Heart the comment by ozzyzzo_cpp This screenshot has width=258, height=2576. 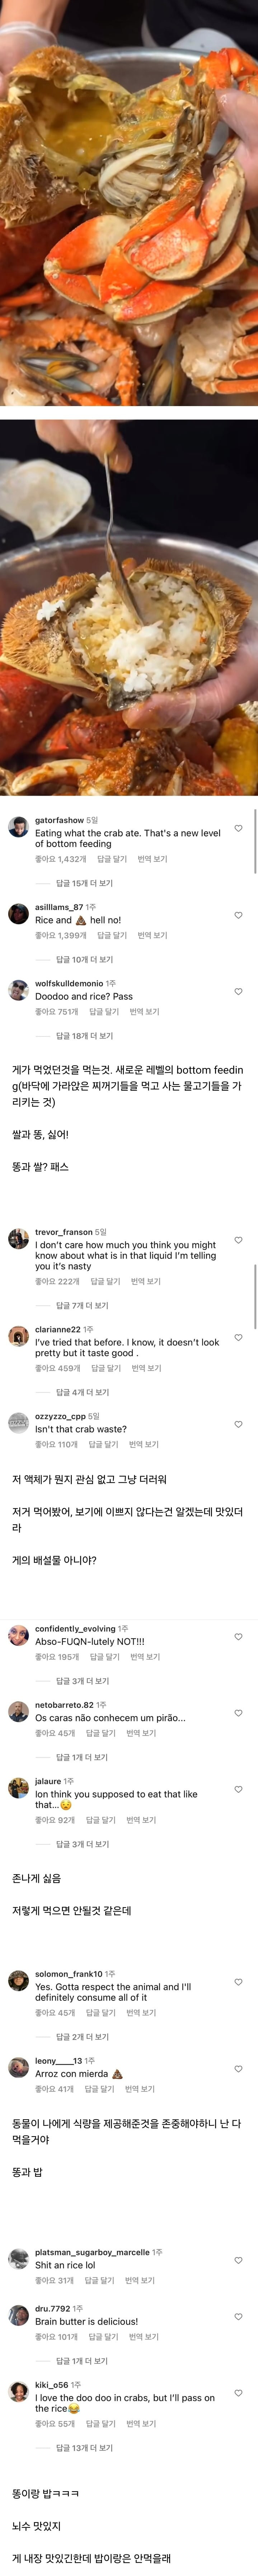coord(238,1424)
